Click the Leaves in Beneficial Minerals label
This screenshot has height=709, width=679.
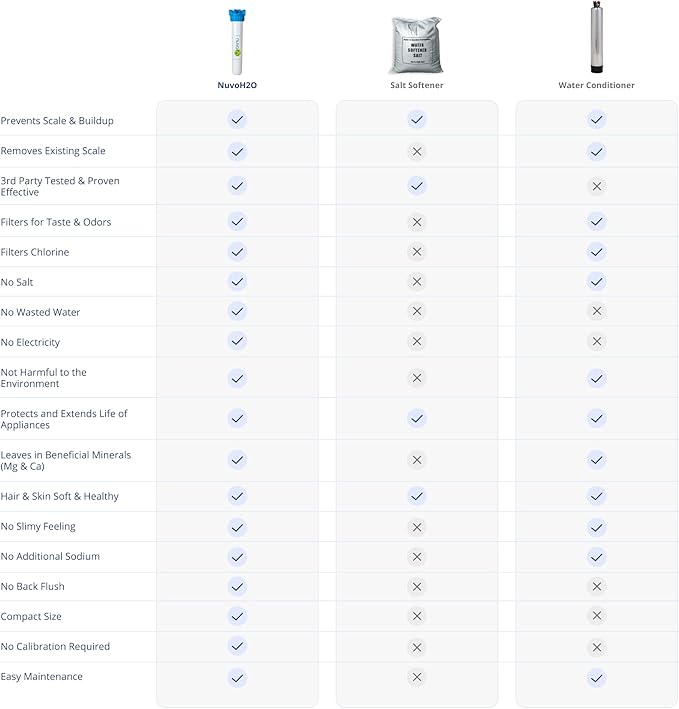pos(66,460)
